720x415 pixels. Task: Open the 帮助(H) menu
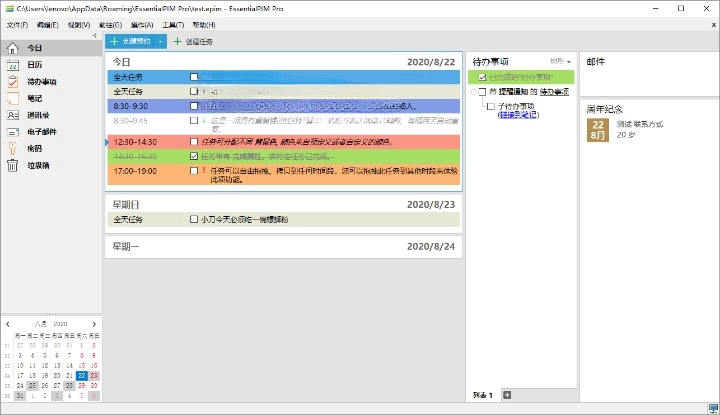pyautogui.click(x=204, y=25)
